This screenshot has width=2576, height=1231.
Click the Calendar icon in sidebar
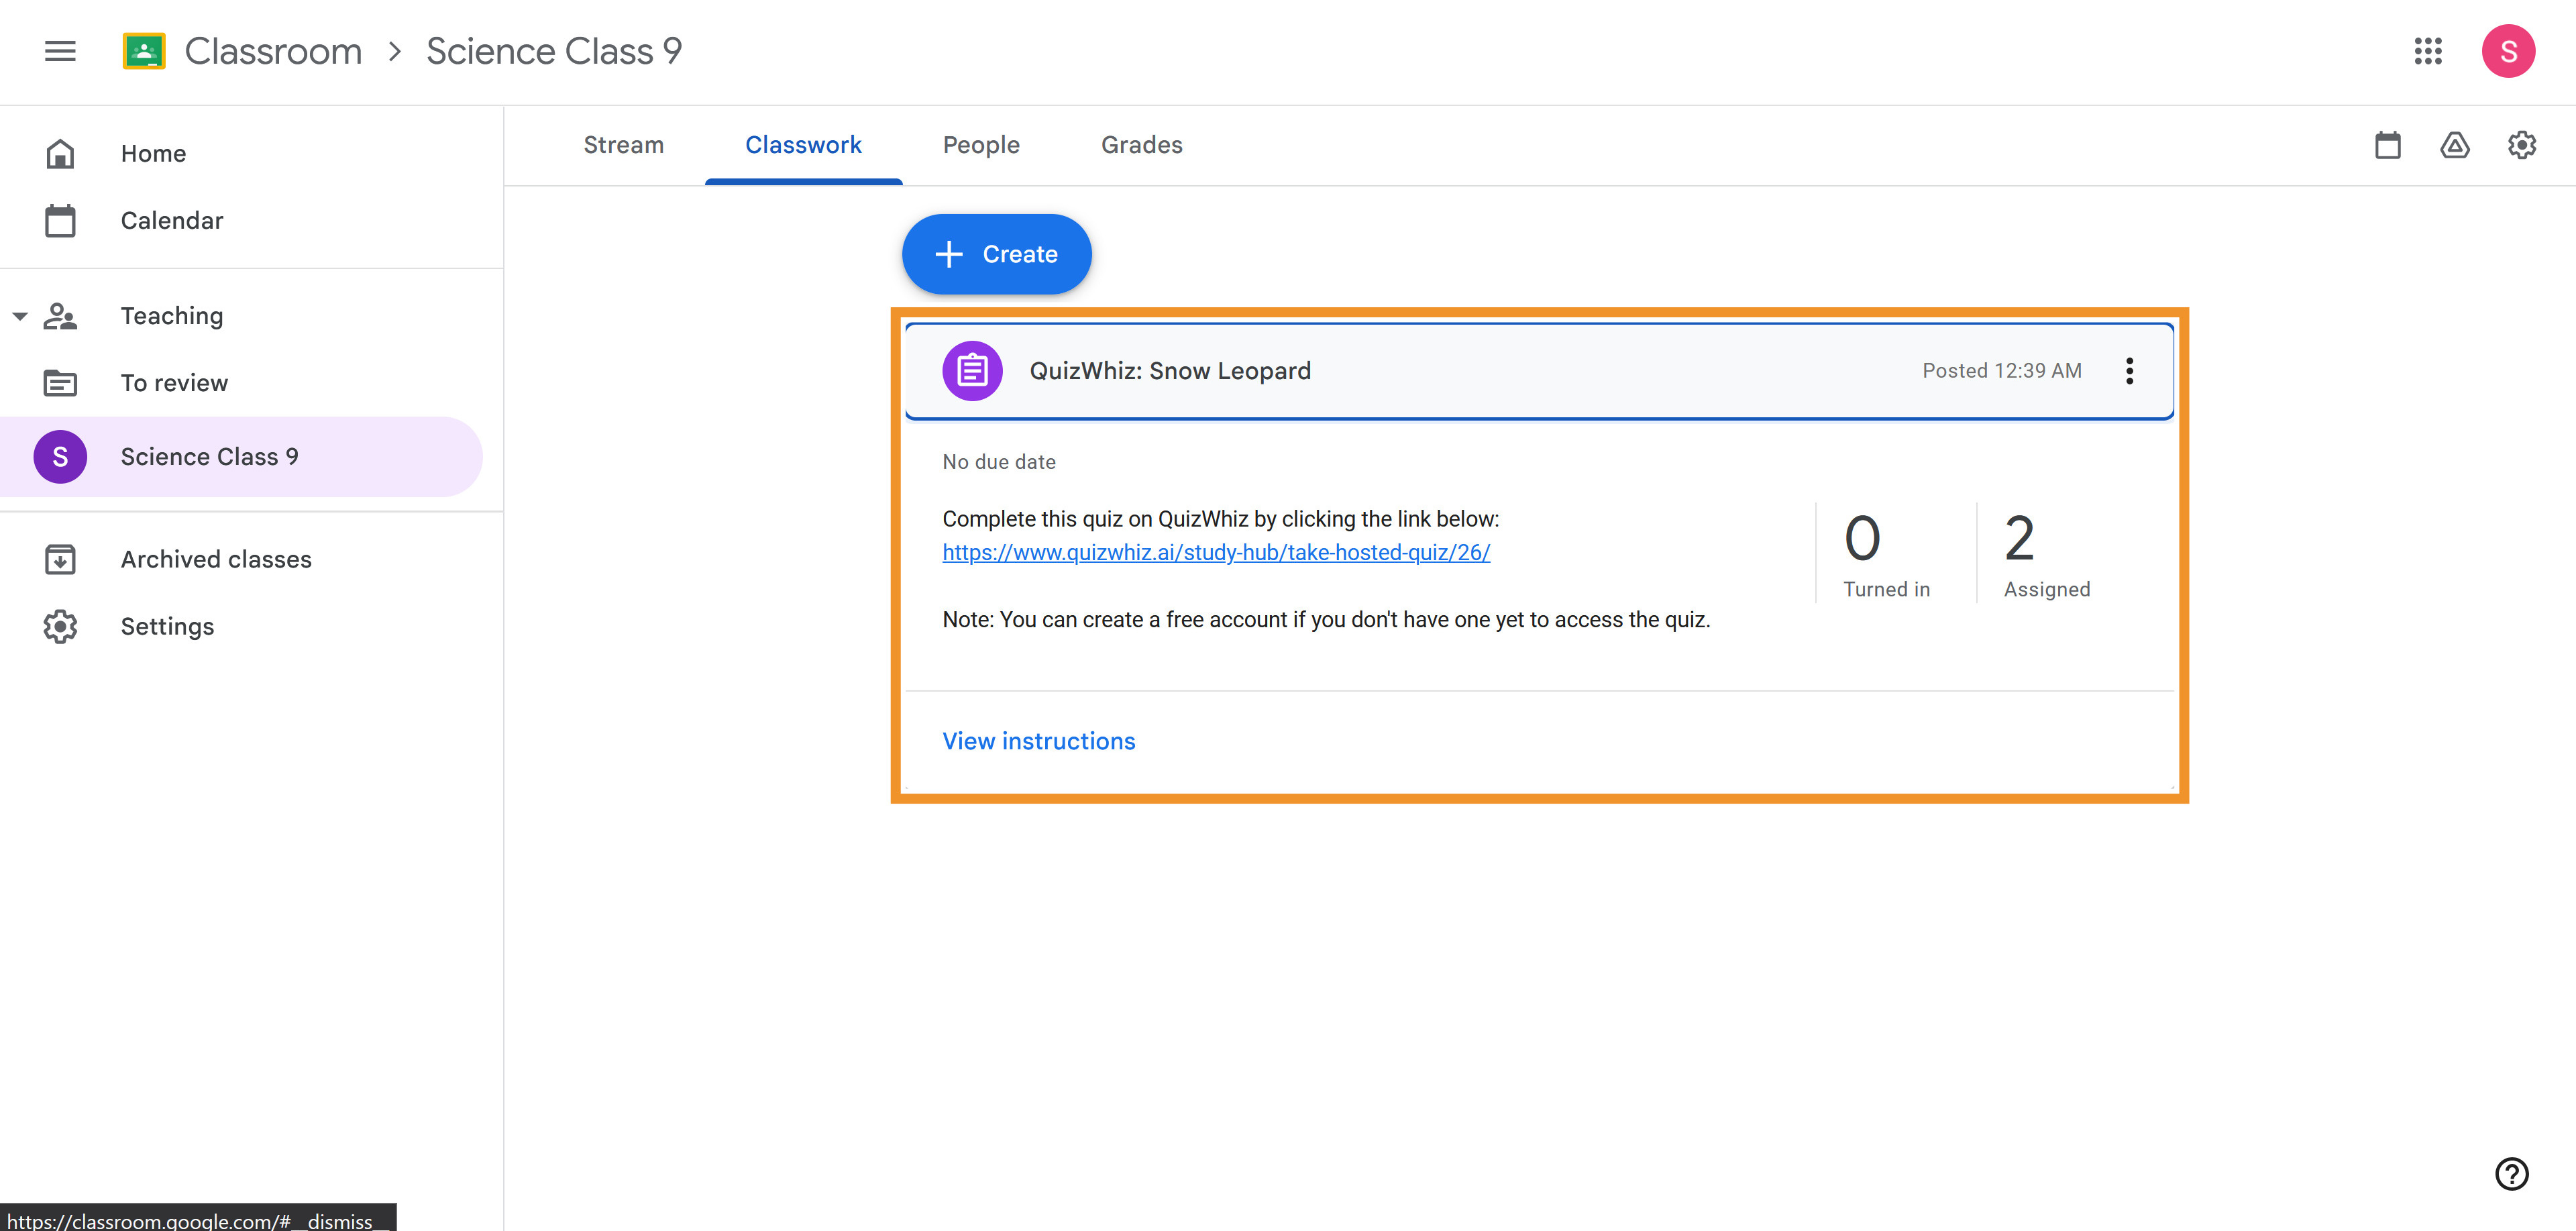(x=60, y=220)
